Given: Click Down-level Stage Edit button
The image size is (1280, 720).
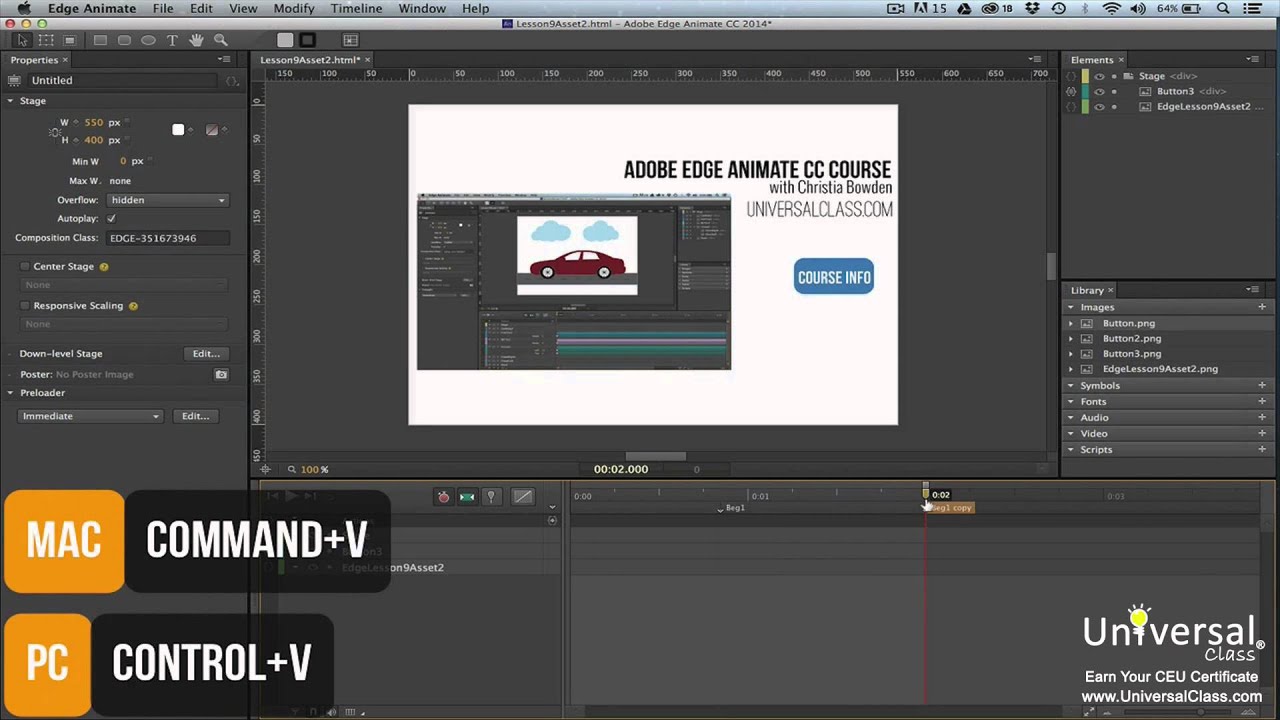Looking at the screenshot, I should 205,354.
